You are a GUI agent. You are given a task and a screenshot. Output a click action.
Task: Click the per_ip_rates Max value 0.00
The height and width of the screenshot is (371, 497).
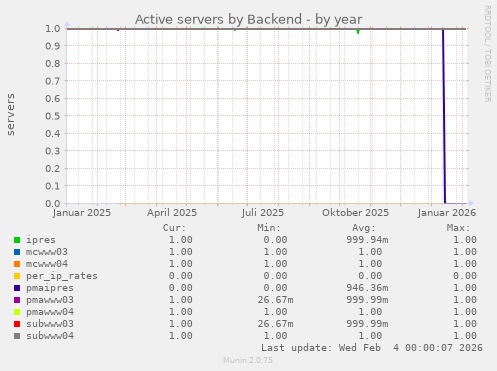click(x=465, y=276)
